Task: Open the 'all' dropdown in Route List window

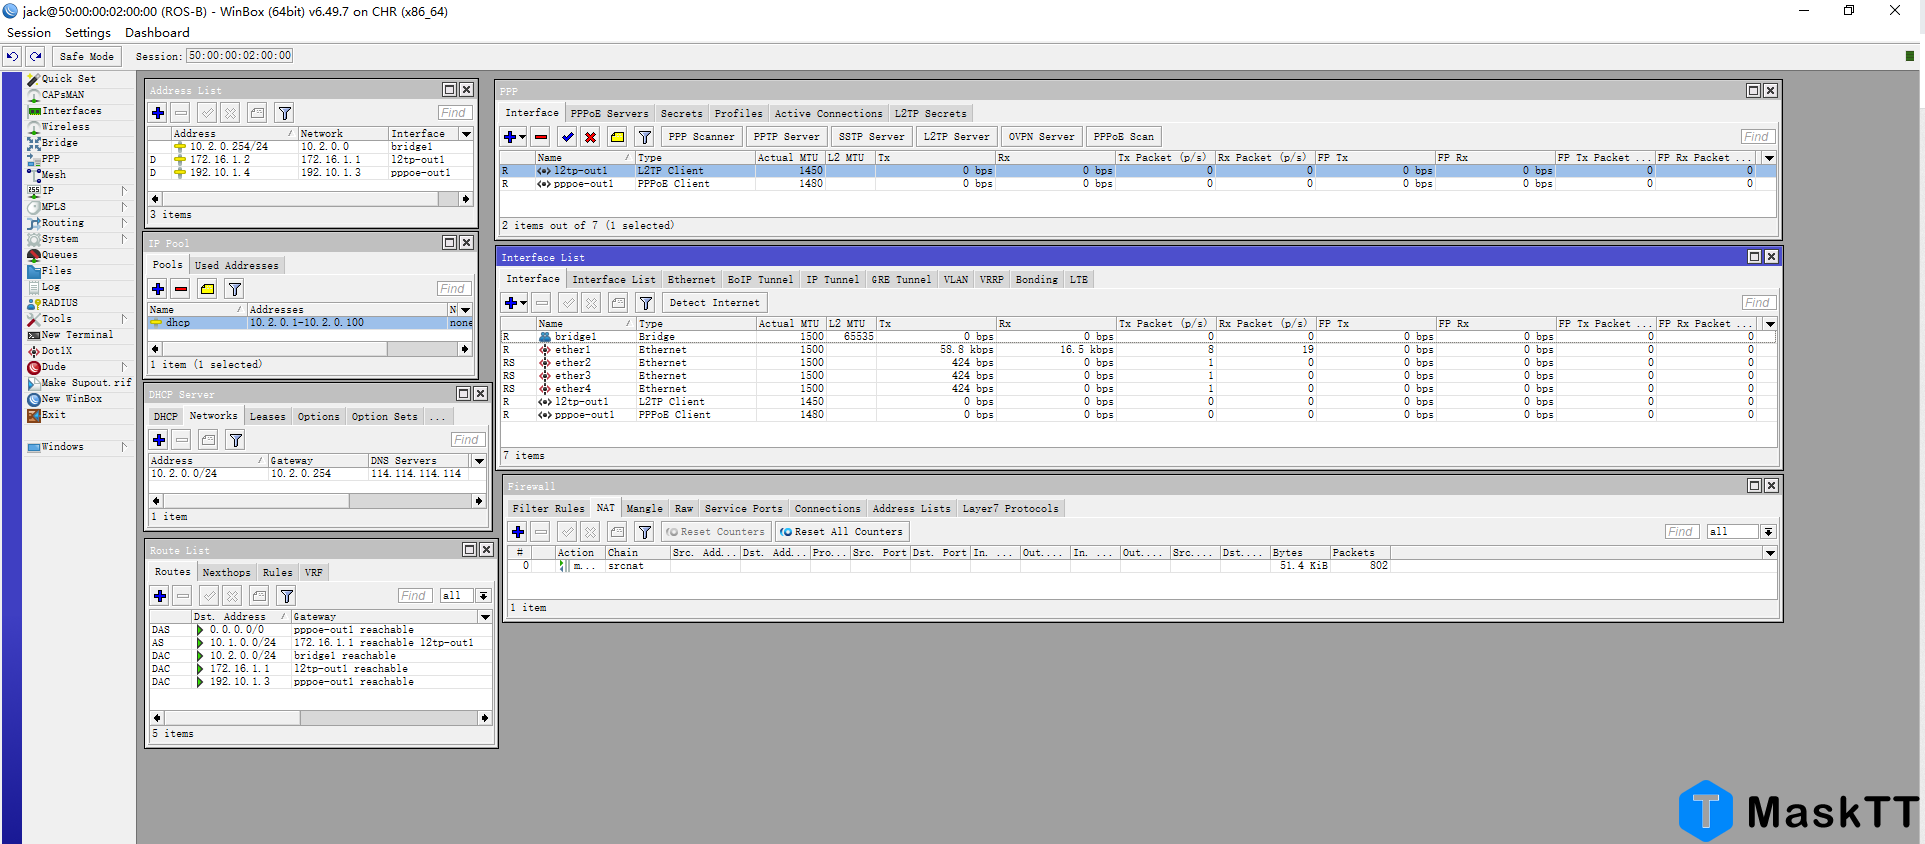Action: click(x=483, y=596)
